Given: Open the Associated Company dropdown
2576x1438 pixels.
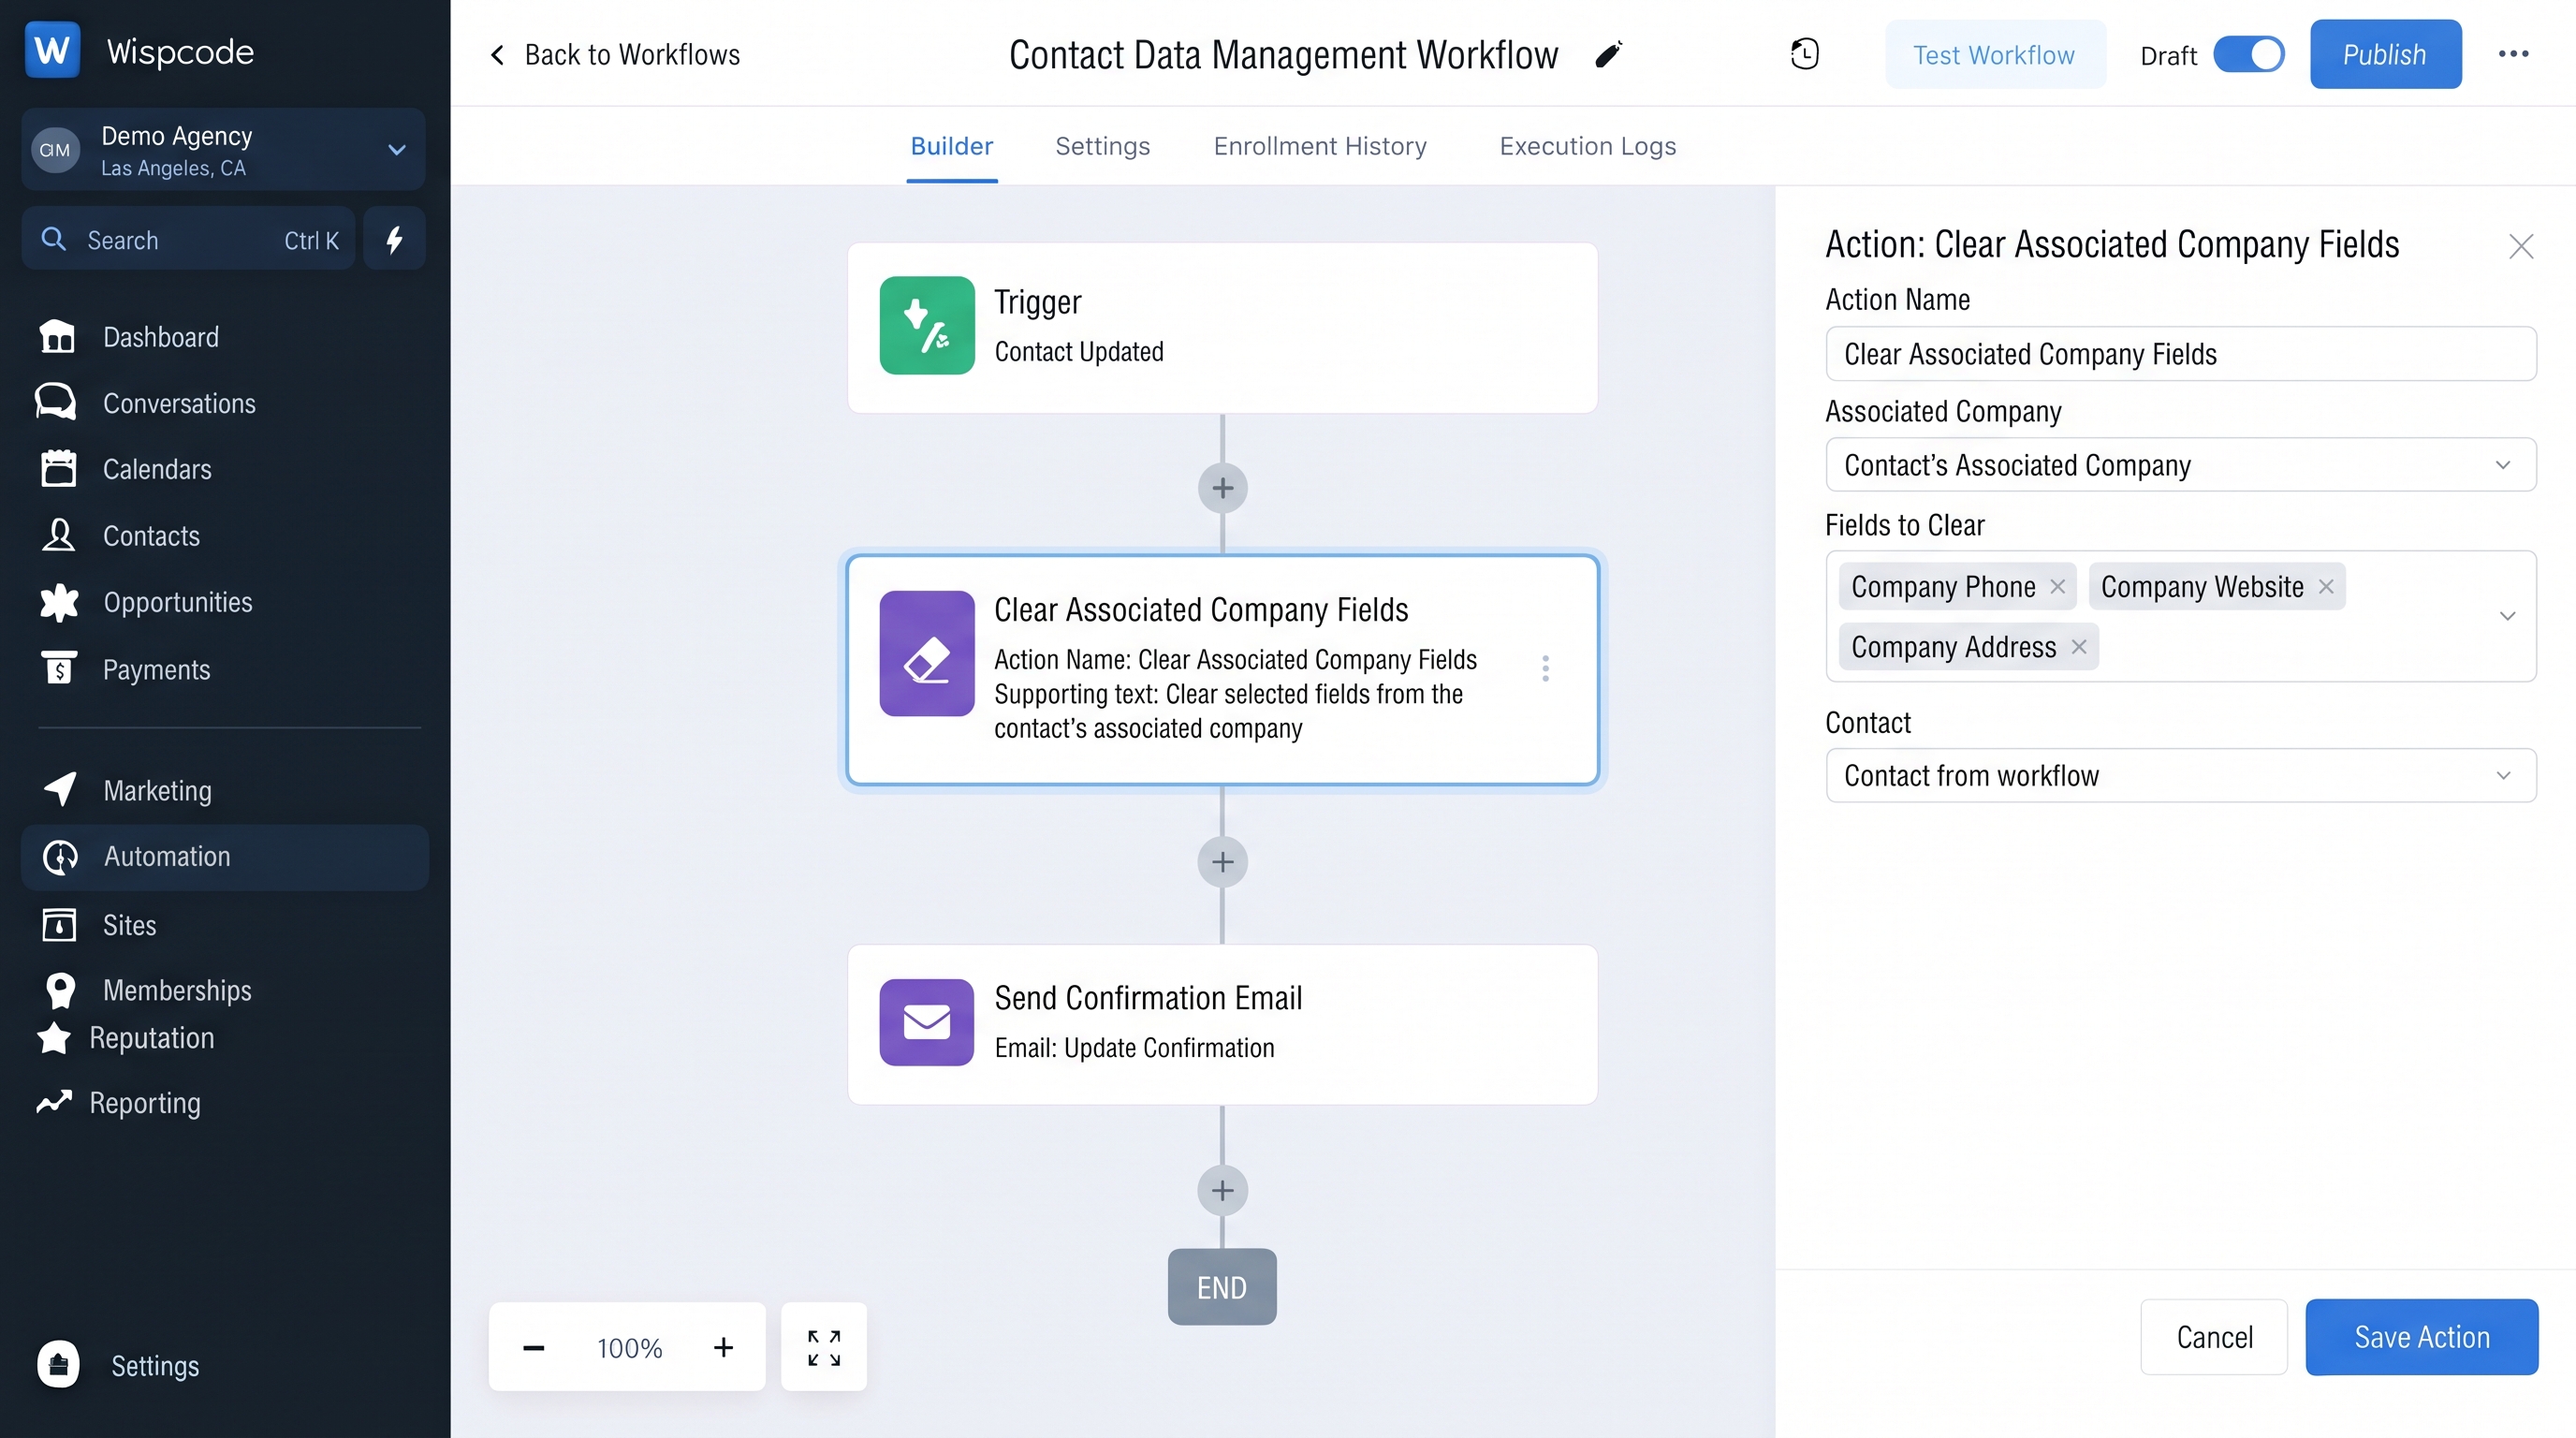Looking at the screenshot, I should 2181,465.
